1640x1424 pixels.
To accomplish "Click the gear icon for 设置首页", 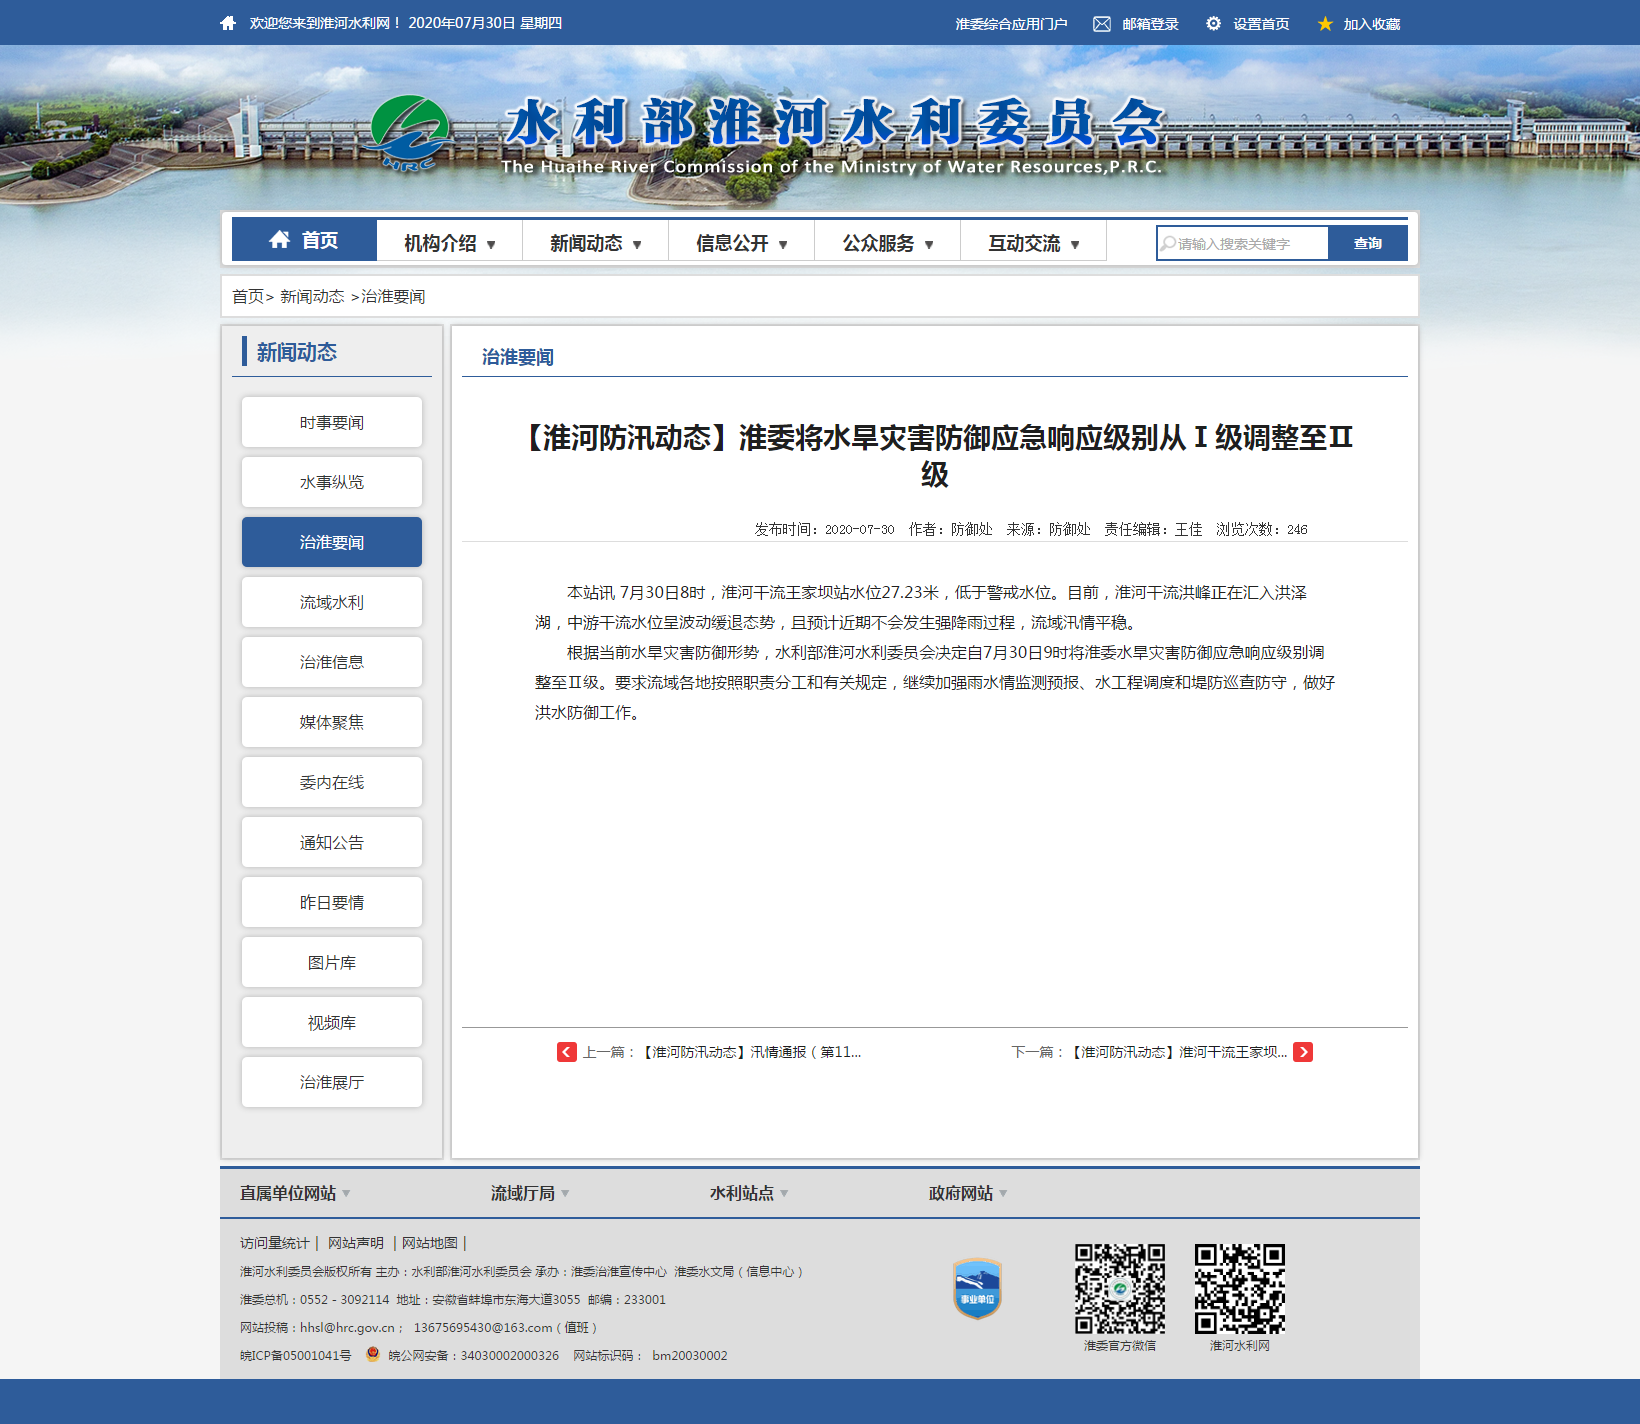I will click(1213, 23).
